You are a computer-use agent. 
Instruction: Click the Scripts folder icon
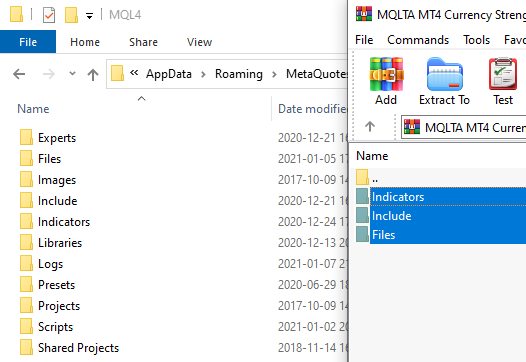coord(26,326)
